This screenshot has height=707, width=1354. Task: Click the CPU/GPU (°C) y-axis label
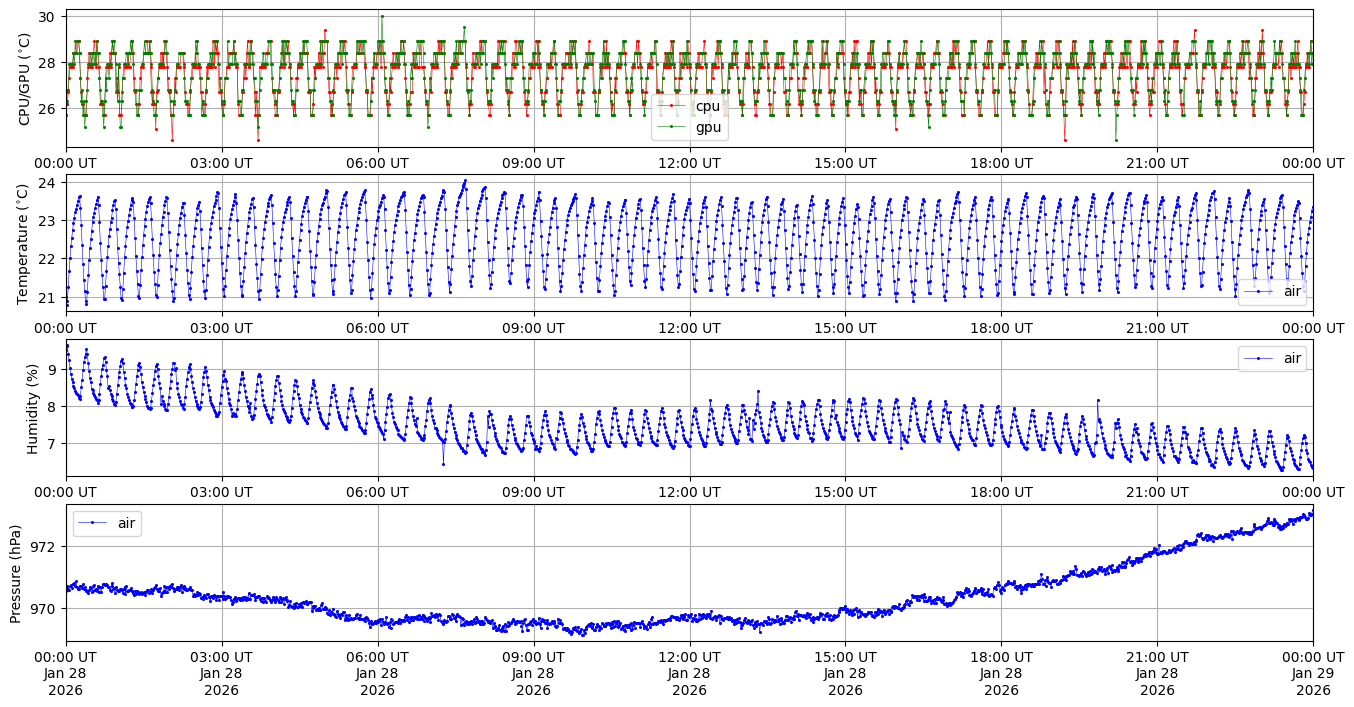pos(25,78)
